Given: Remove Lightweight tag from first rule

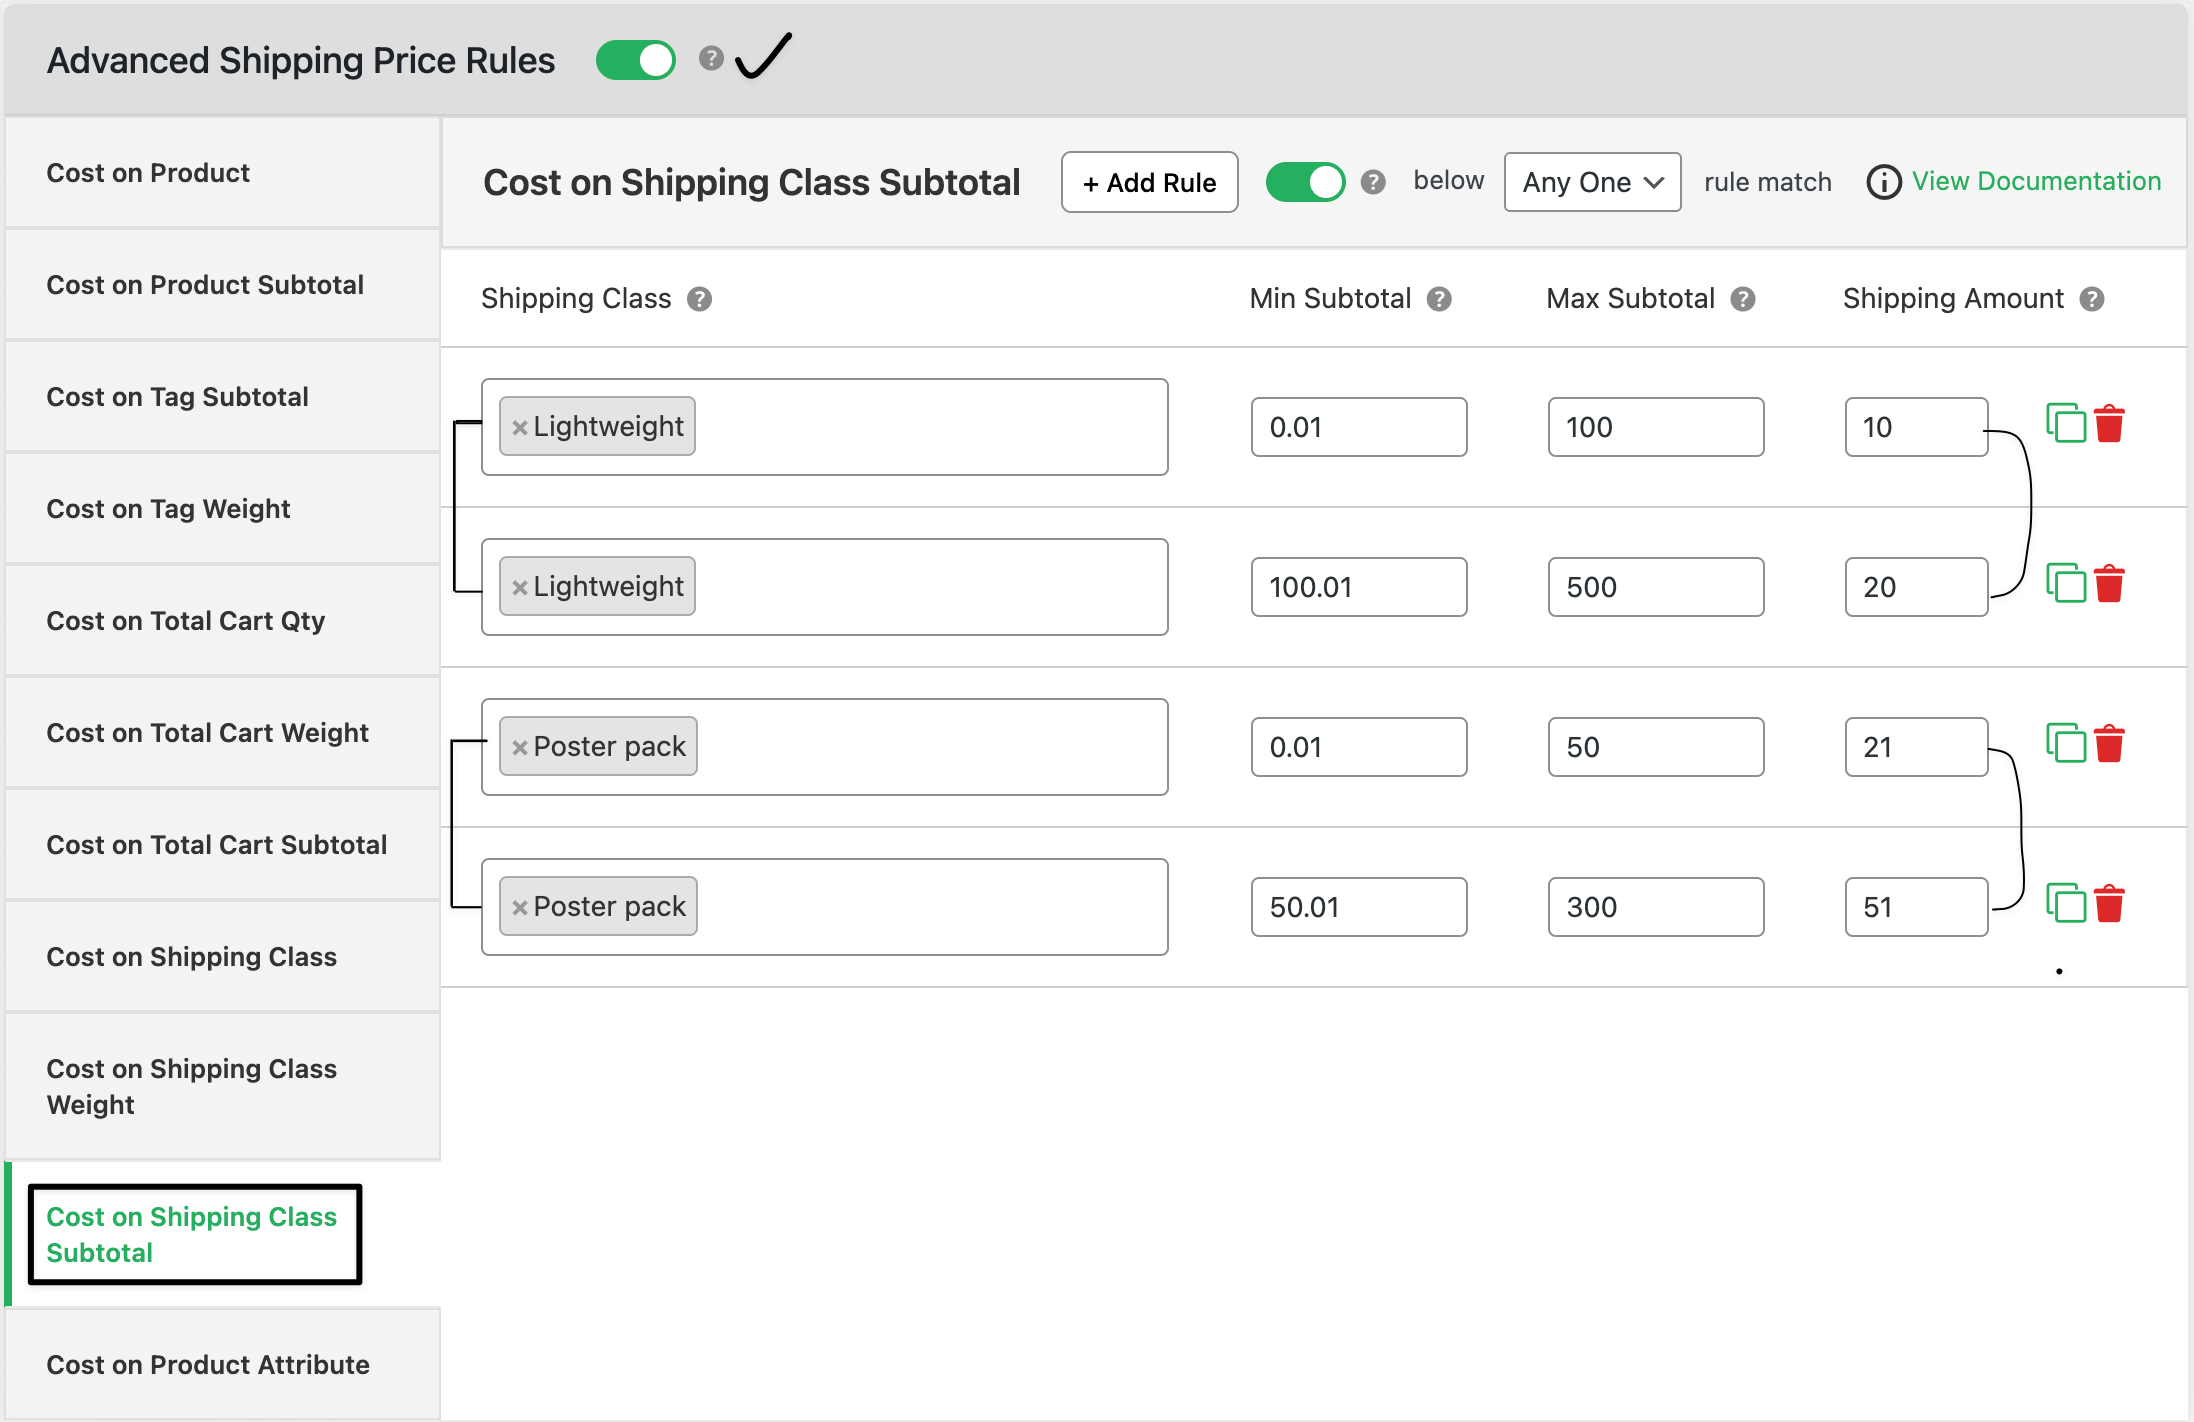Looking at the screenshot, I should [519, 428].
